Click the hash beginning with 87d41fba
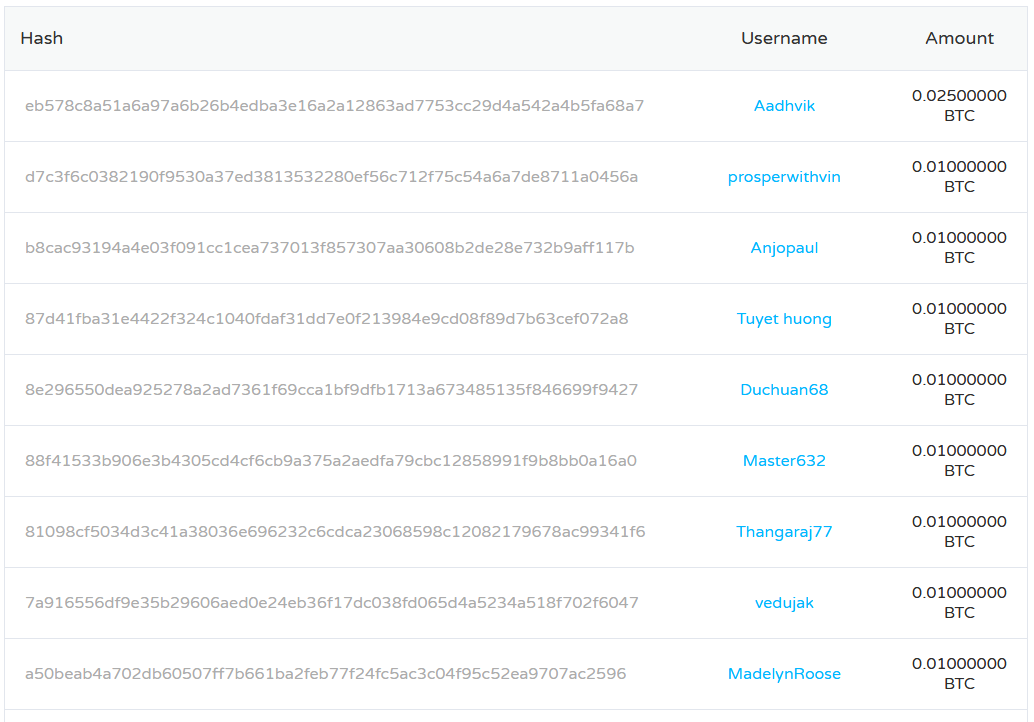The height and width of the screenshot is (722, 1034). (326, 319)
